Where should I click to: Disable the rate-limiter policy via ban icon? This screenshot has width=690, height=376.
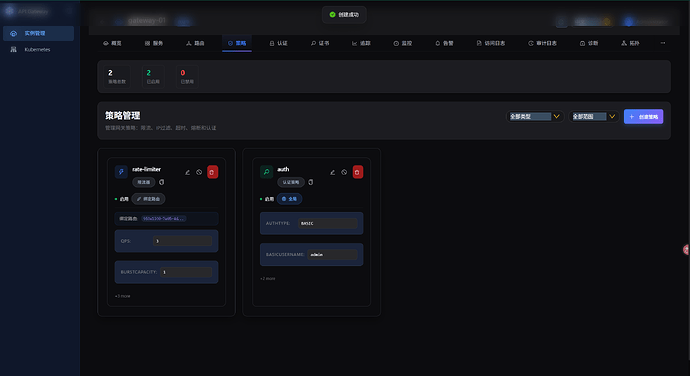(199, 172)
